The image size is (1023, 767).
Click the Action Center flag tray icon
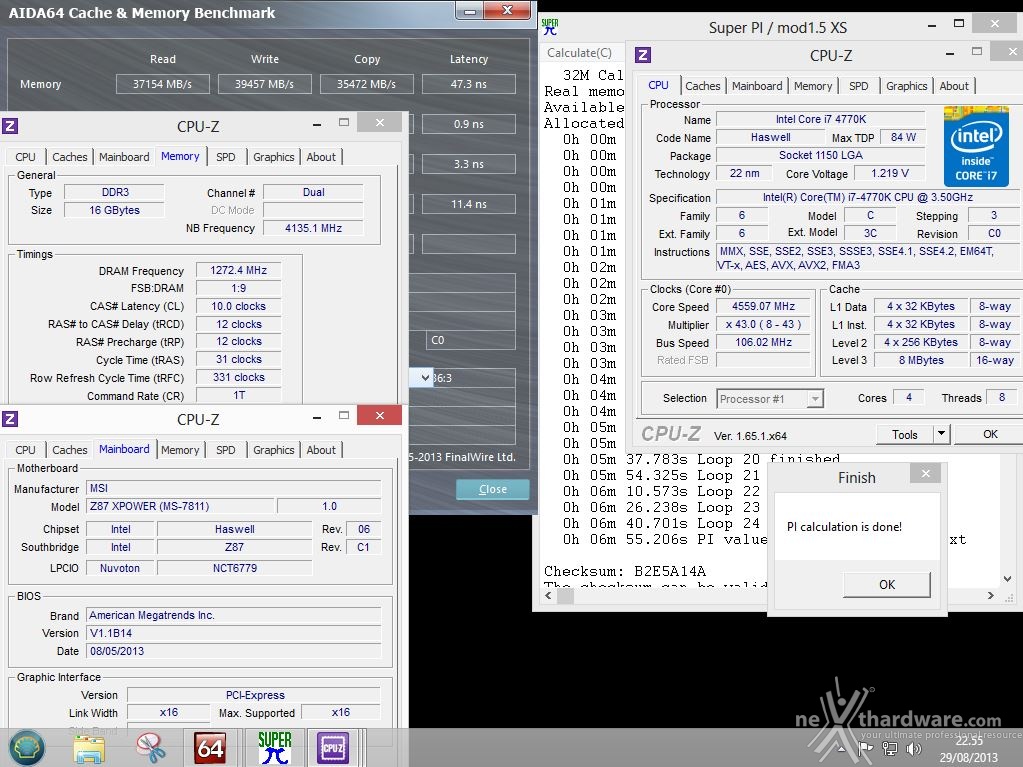(x=866, y=749)
